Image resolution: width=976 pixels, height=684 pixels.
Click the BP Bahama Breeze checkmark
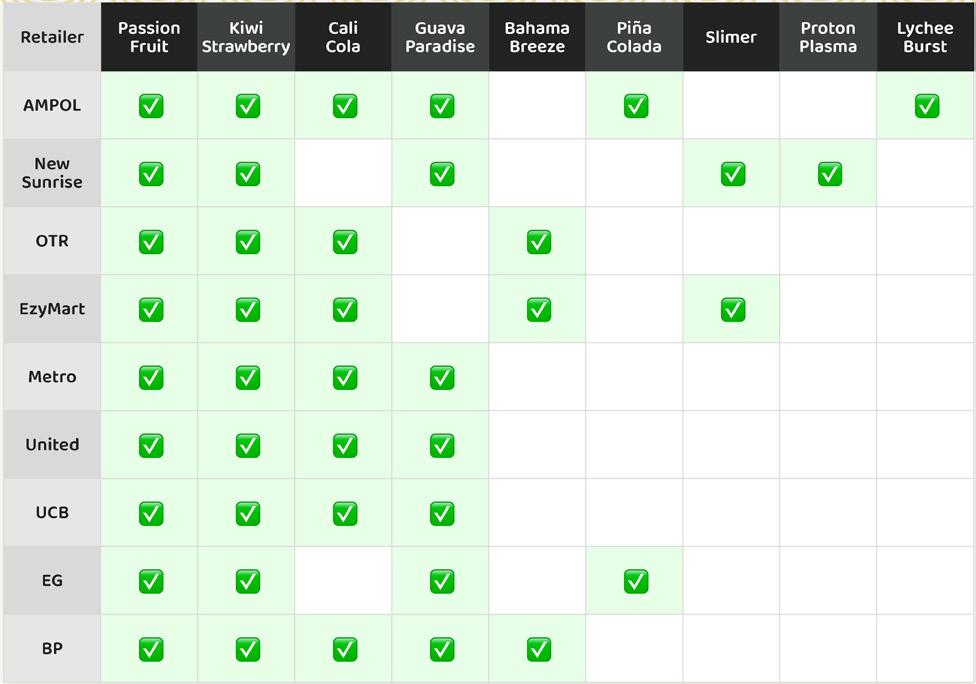click(x=538, y=649)
